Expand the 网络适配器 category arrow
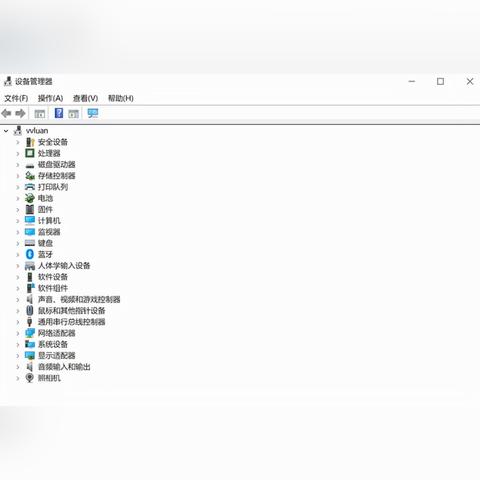This screenshot has width=480, height=480. [x=18, y=333]
